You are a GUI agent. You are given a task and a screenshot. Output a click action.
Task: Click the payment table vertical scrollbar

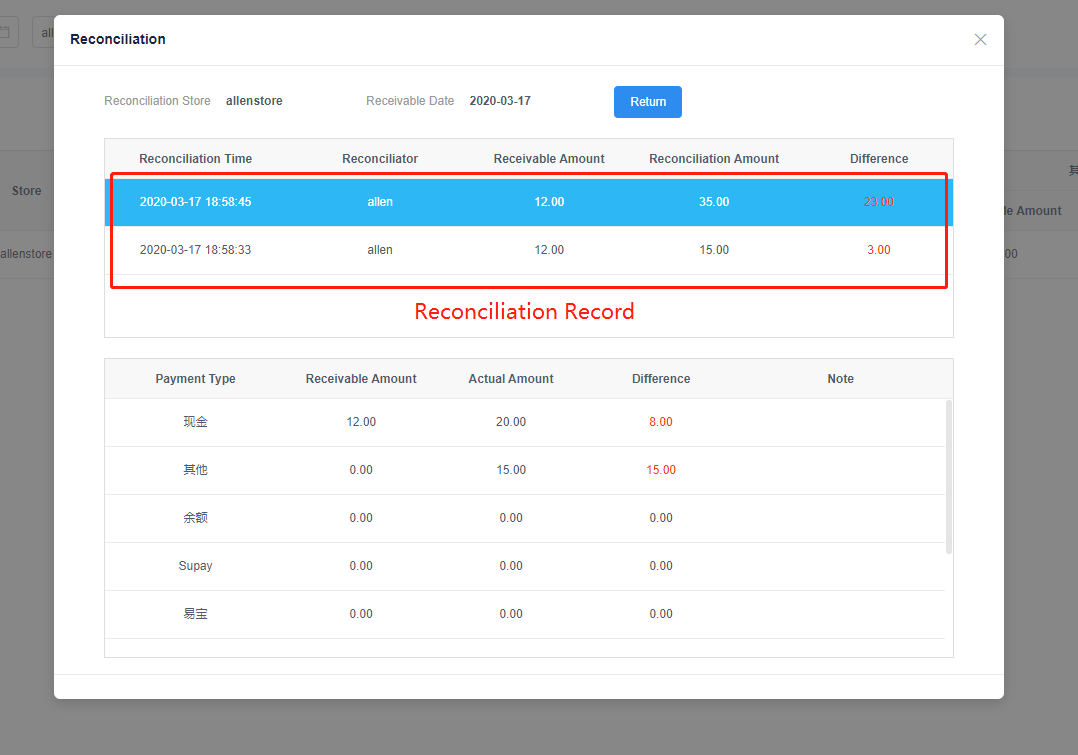pos(948,477)
